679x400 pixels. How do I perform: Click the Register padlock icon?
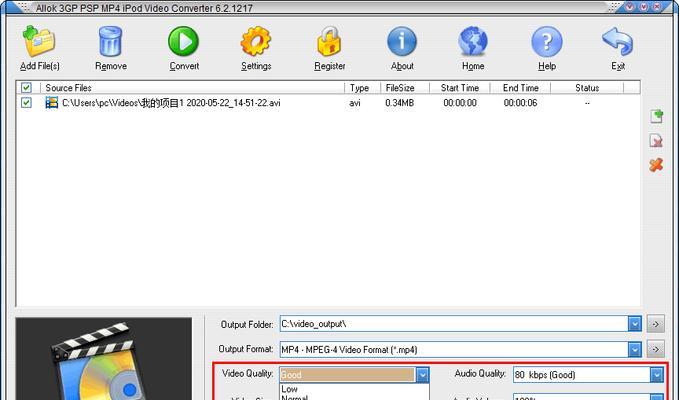[x=329, y=42]
